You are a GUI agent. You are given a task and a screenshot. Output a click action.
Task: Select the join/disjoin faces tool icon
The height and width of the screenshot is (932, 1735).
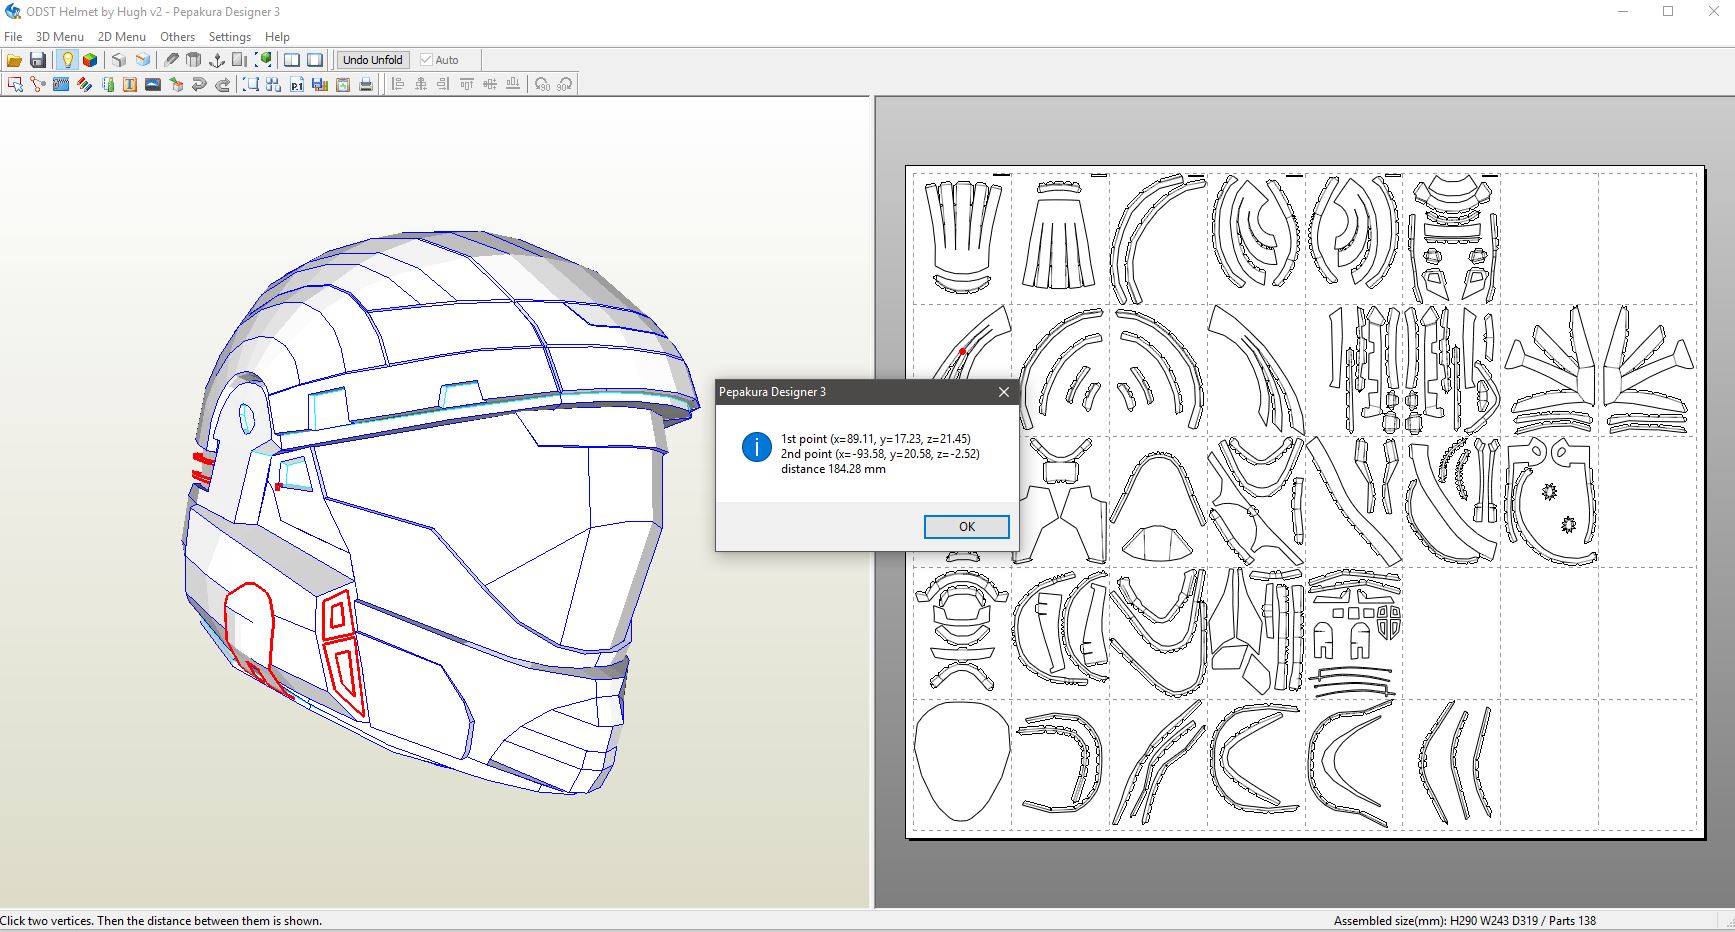(38, 84)
